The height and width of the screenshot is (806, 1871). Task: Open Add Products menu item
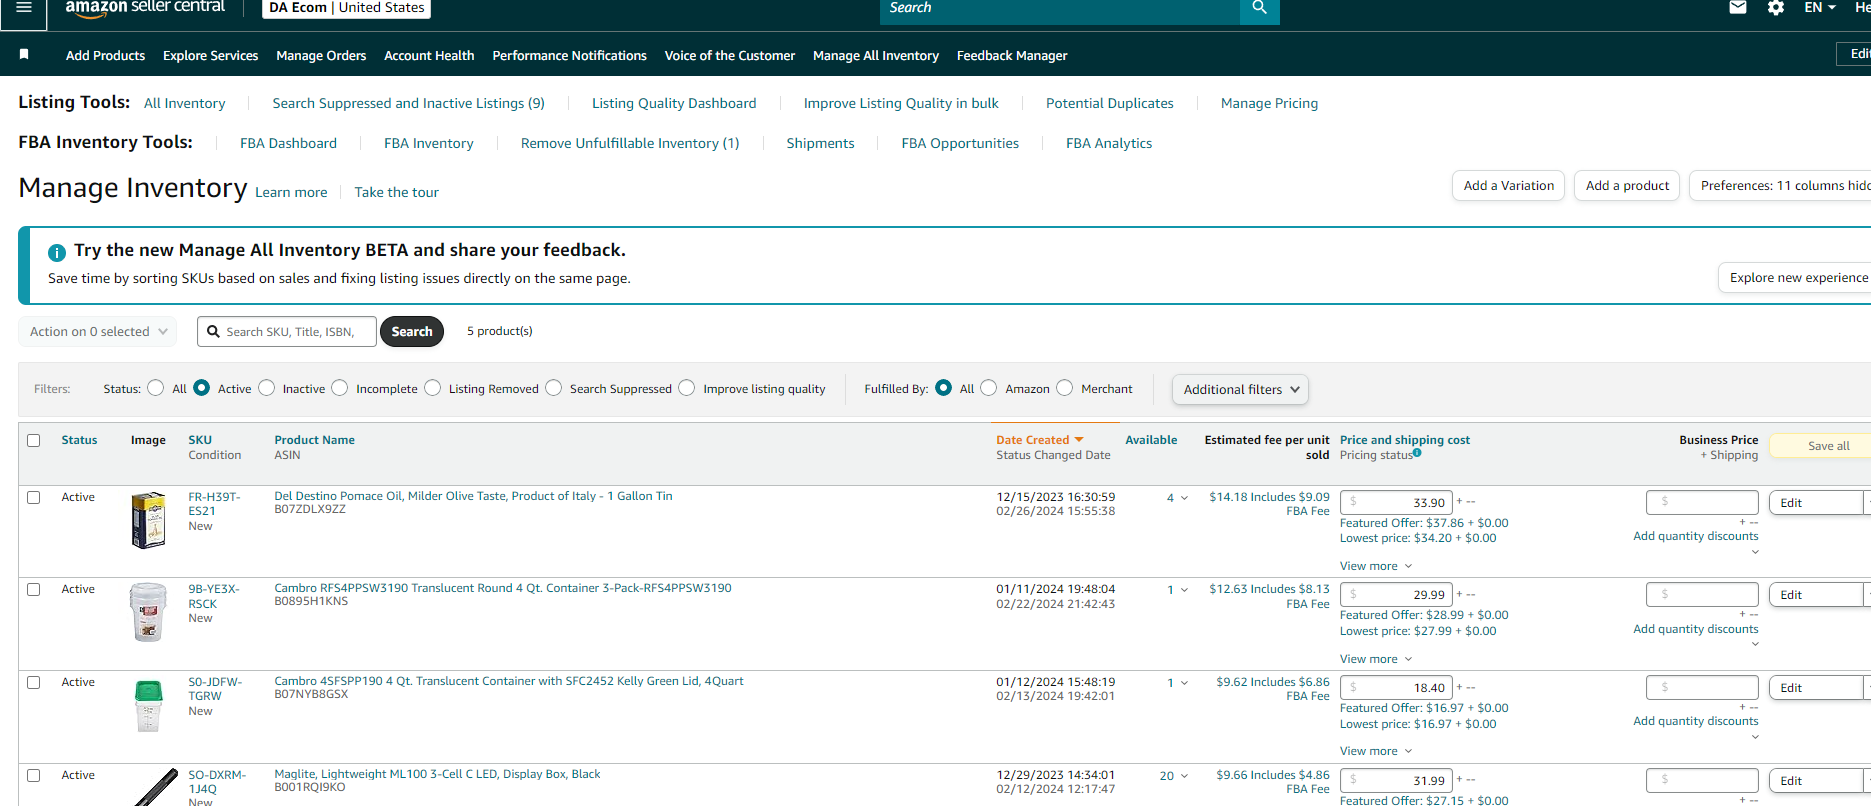pyautogui.click(x=105, y=56)
